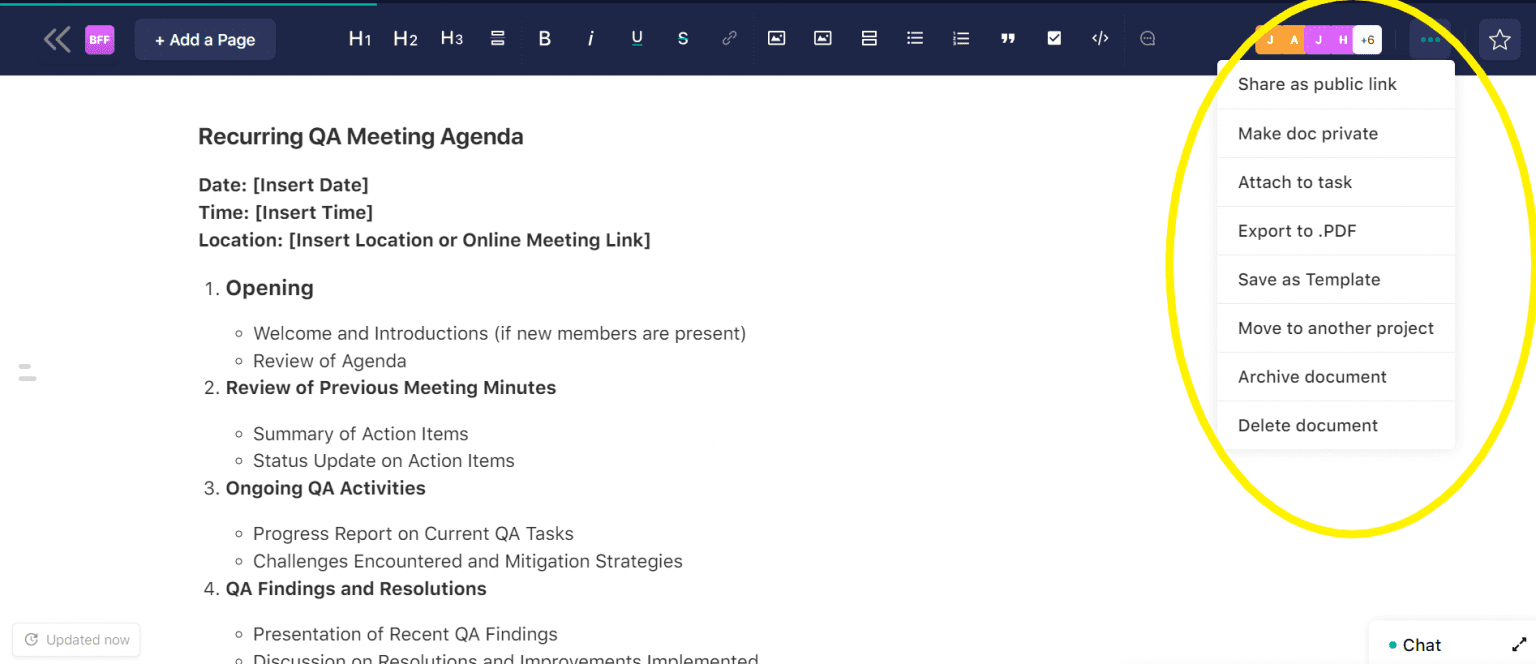Click the Updated now status button

[75, 639]
